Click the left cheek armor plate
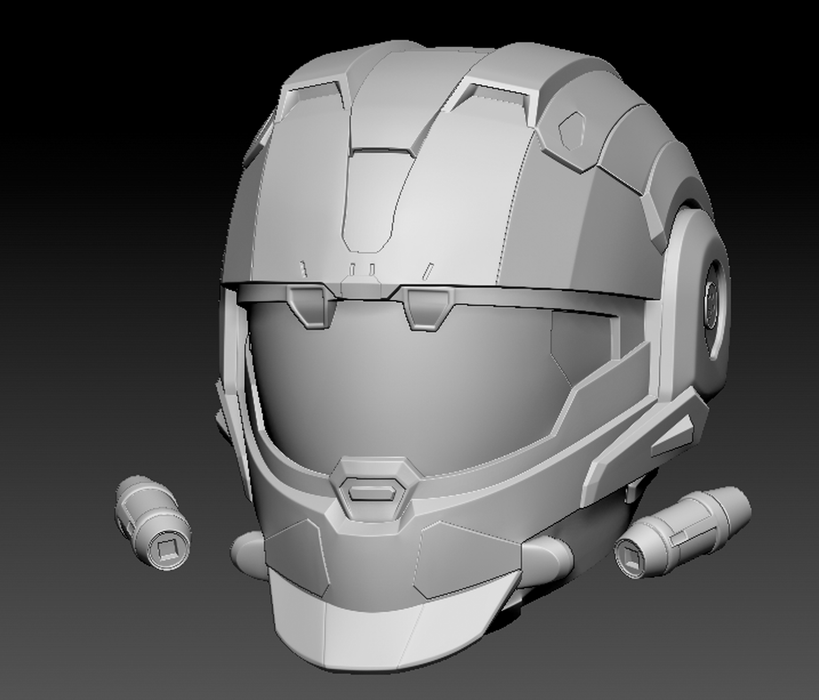This screenshot has height=700, width=819. [300, 555]
